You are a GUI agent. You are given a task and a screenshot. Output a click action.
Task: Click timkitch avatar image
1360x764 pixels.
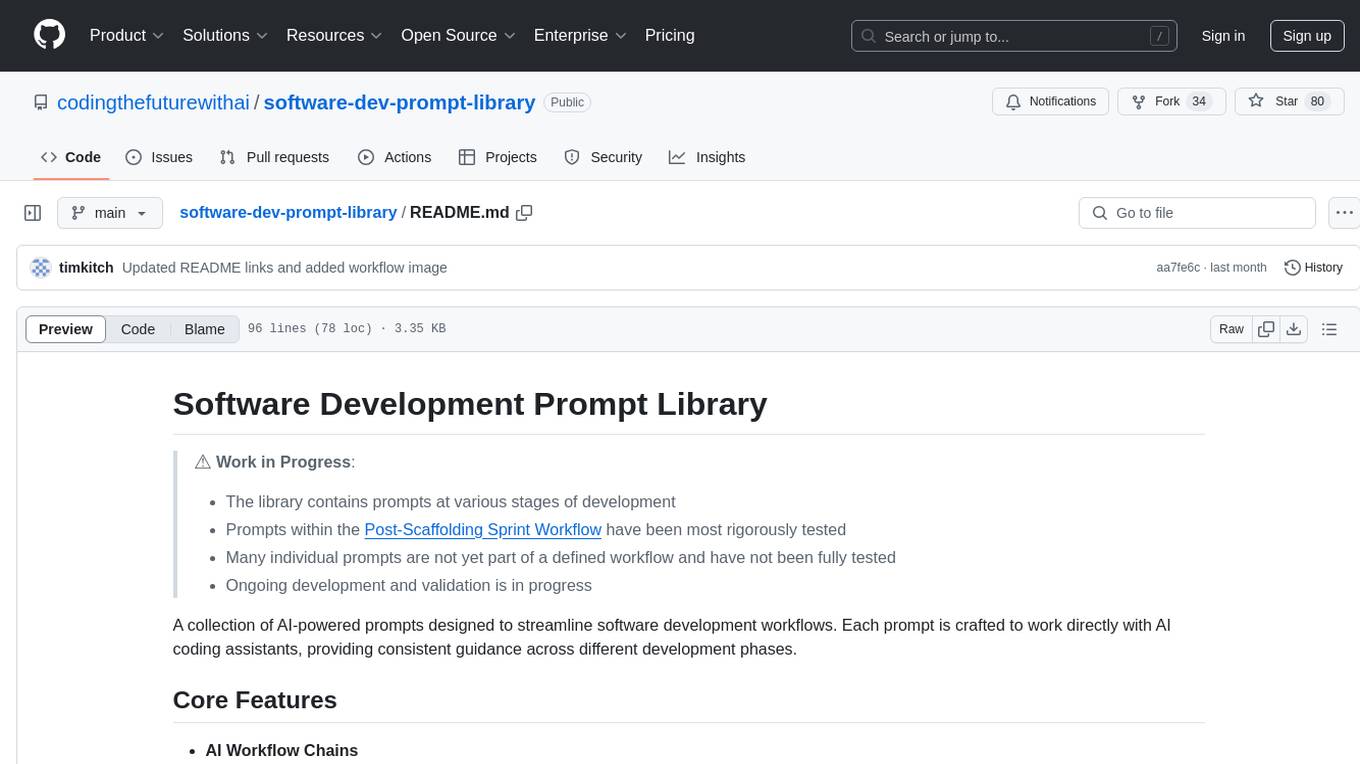41,268
